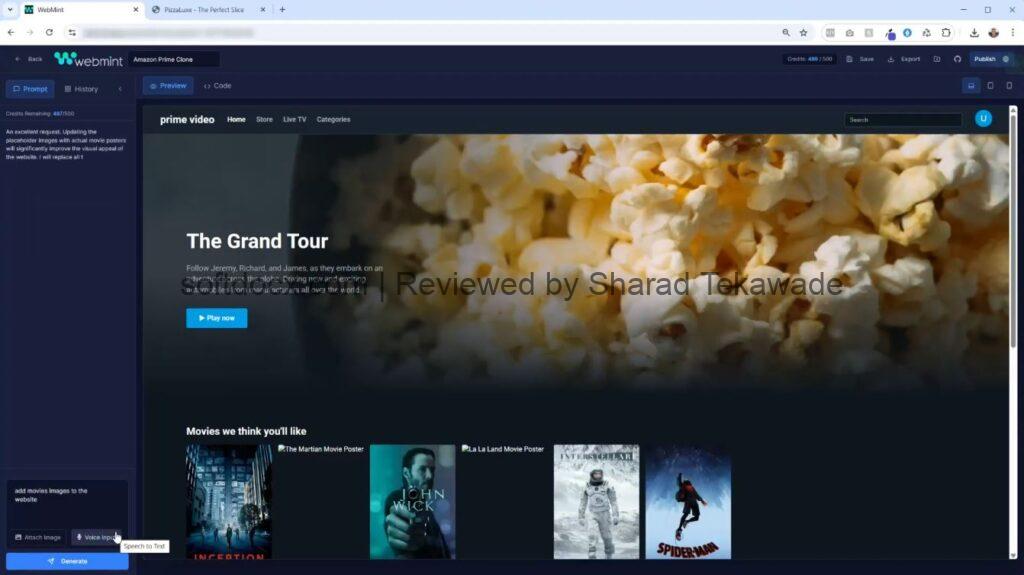
Task: Click the Chrome downloads icon
Action: [x=974, y=32]
